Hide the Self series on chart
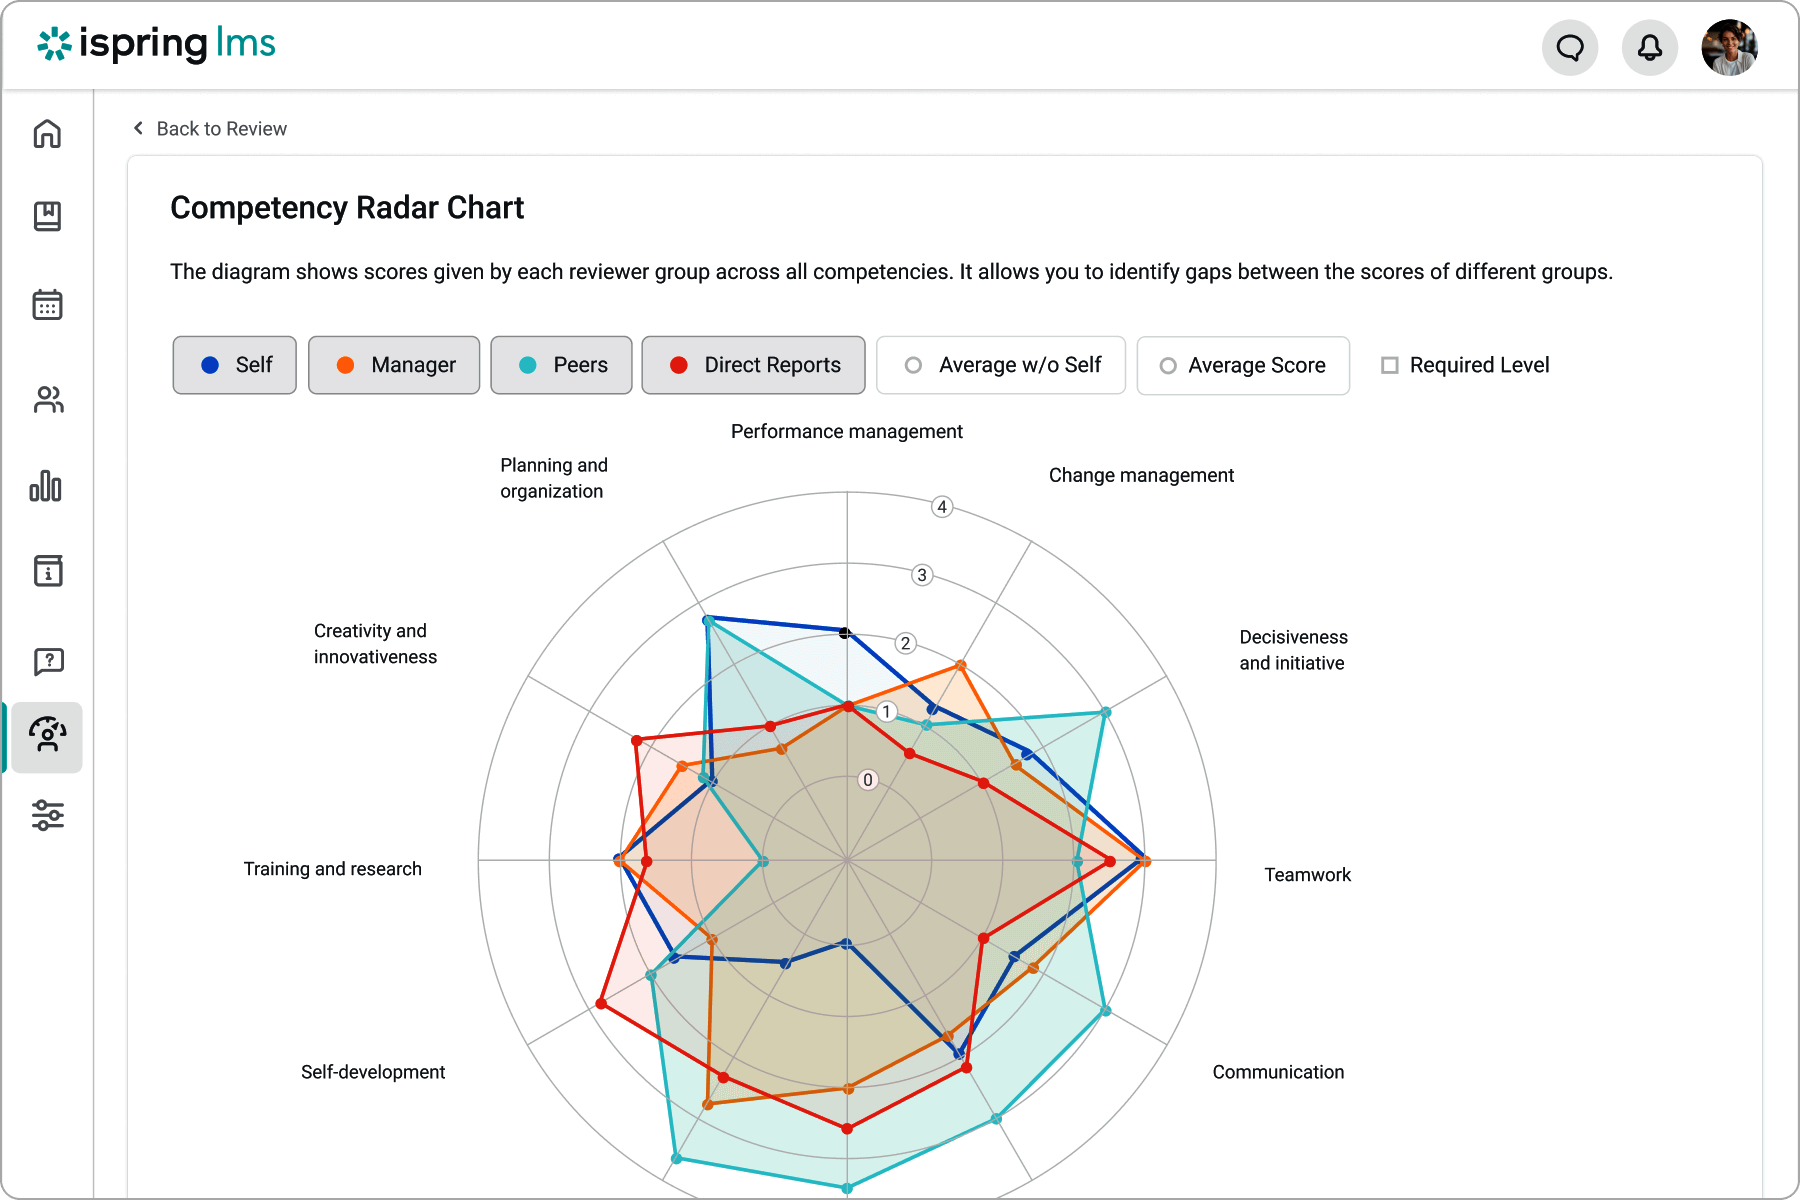Viewport: 1800px width, 1200px height. 235,366
